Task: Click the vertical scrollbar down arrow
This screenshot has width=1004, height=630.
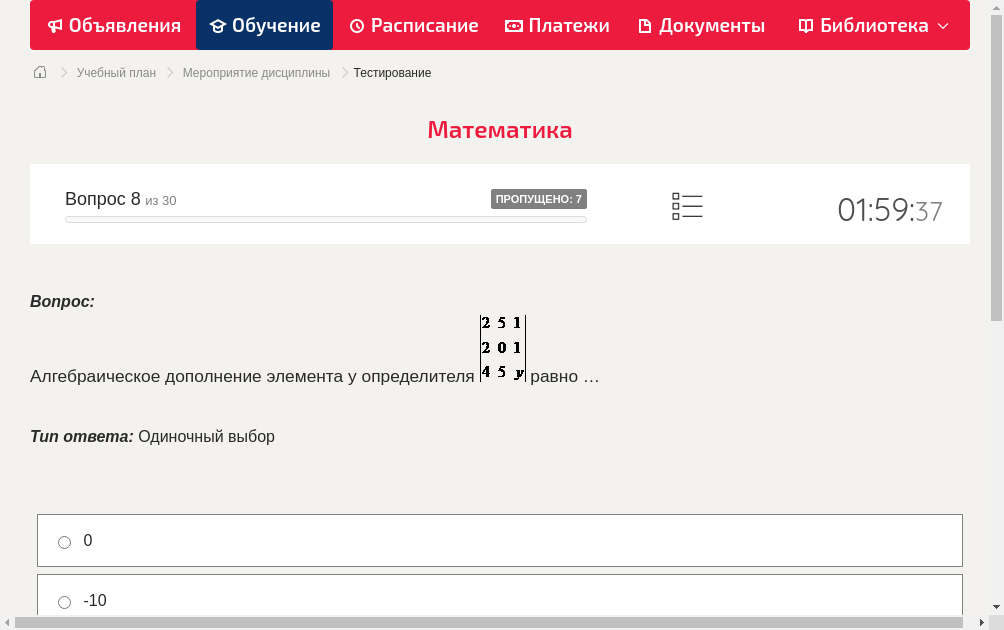Action: [x=996, y=607]
